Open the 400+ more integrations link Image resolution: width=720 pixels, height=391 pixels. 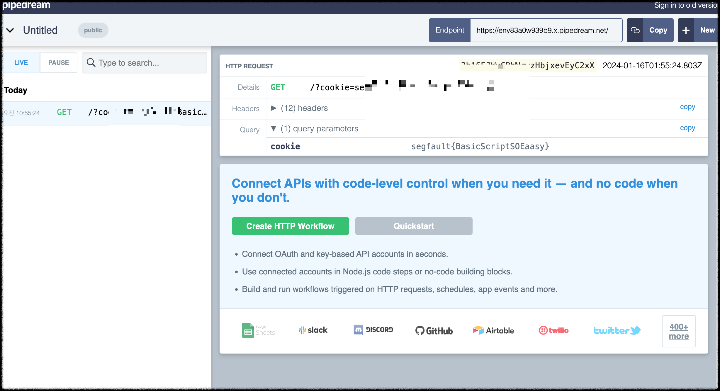(x=679, y=331)
